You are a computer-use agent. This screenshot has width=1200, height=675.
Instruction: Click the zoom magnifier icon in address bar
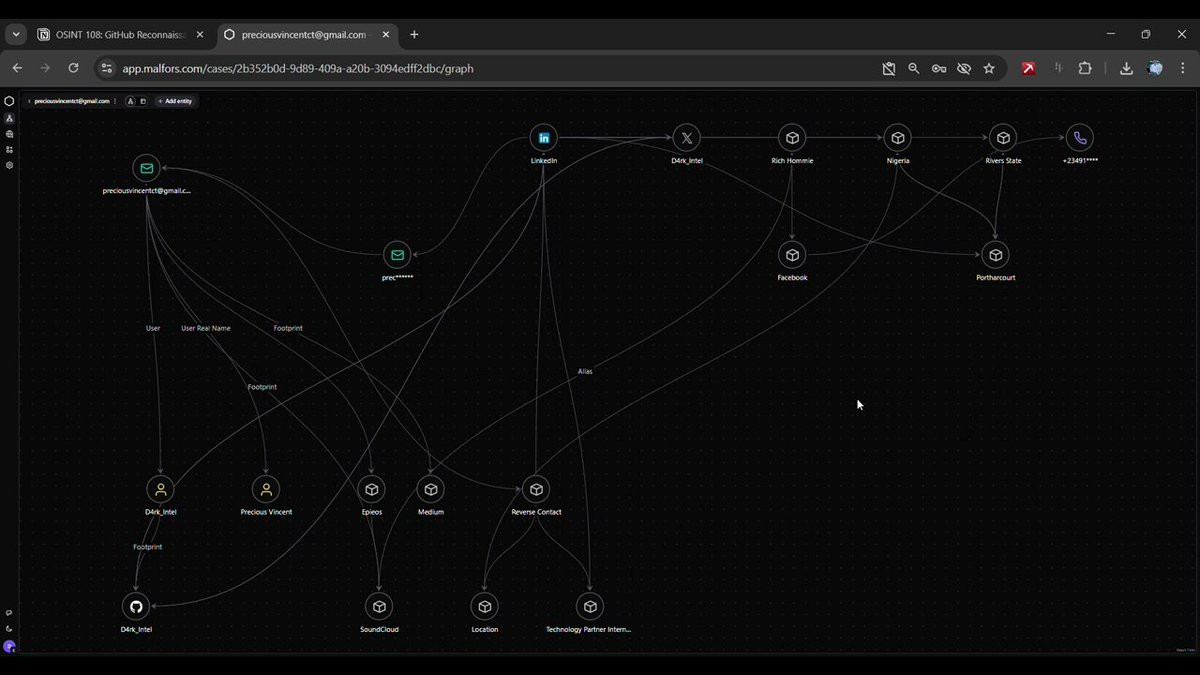(x=914, y=68)
